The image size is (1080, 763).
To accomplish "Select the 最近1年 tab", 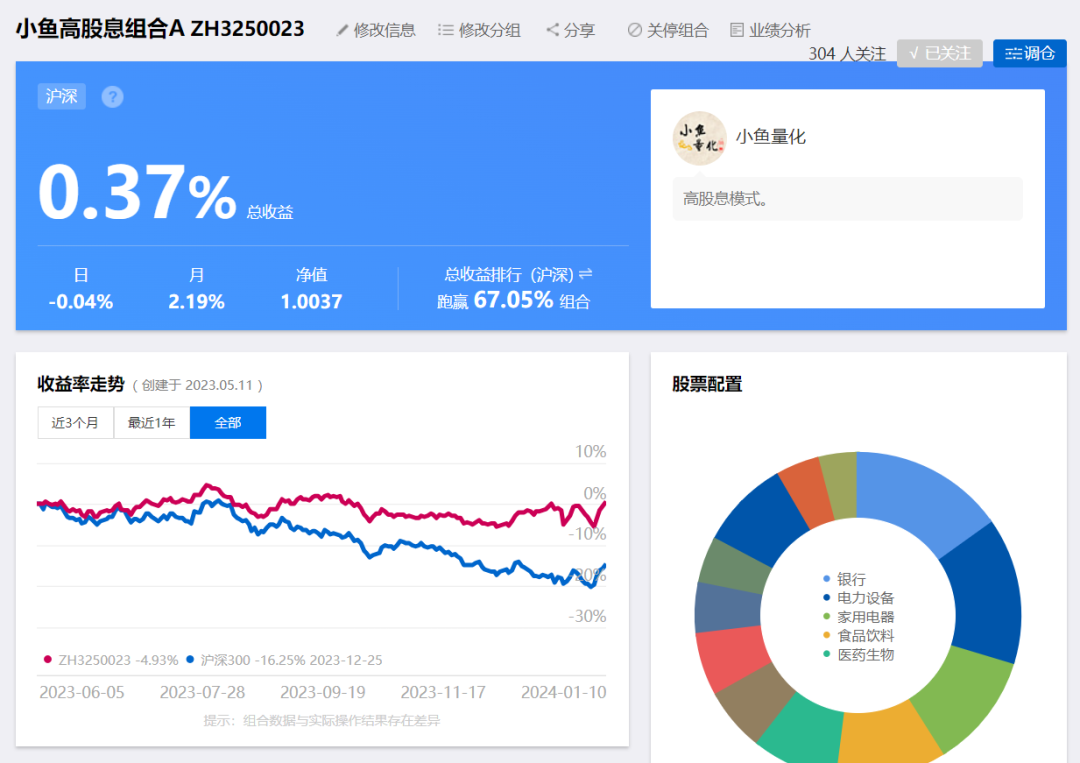I will click(152, 422).
